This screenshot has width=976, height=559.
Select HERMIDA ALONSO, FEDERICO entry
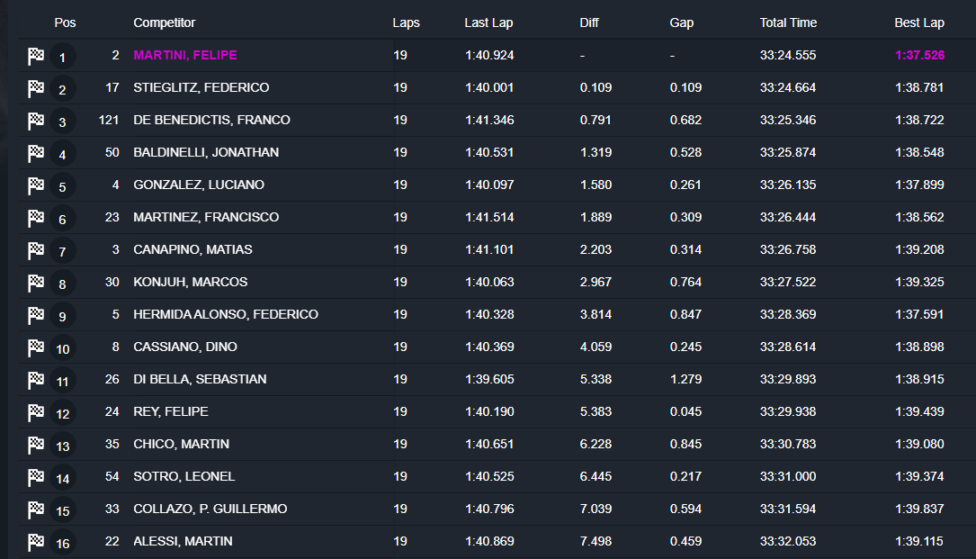tap(226, 315)
